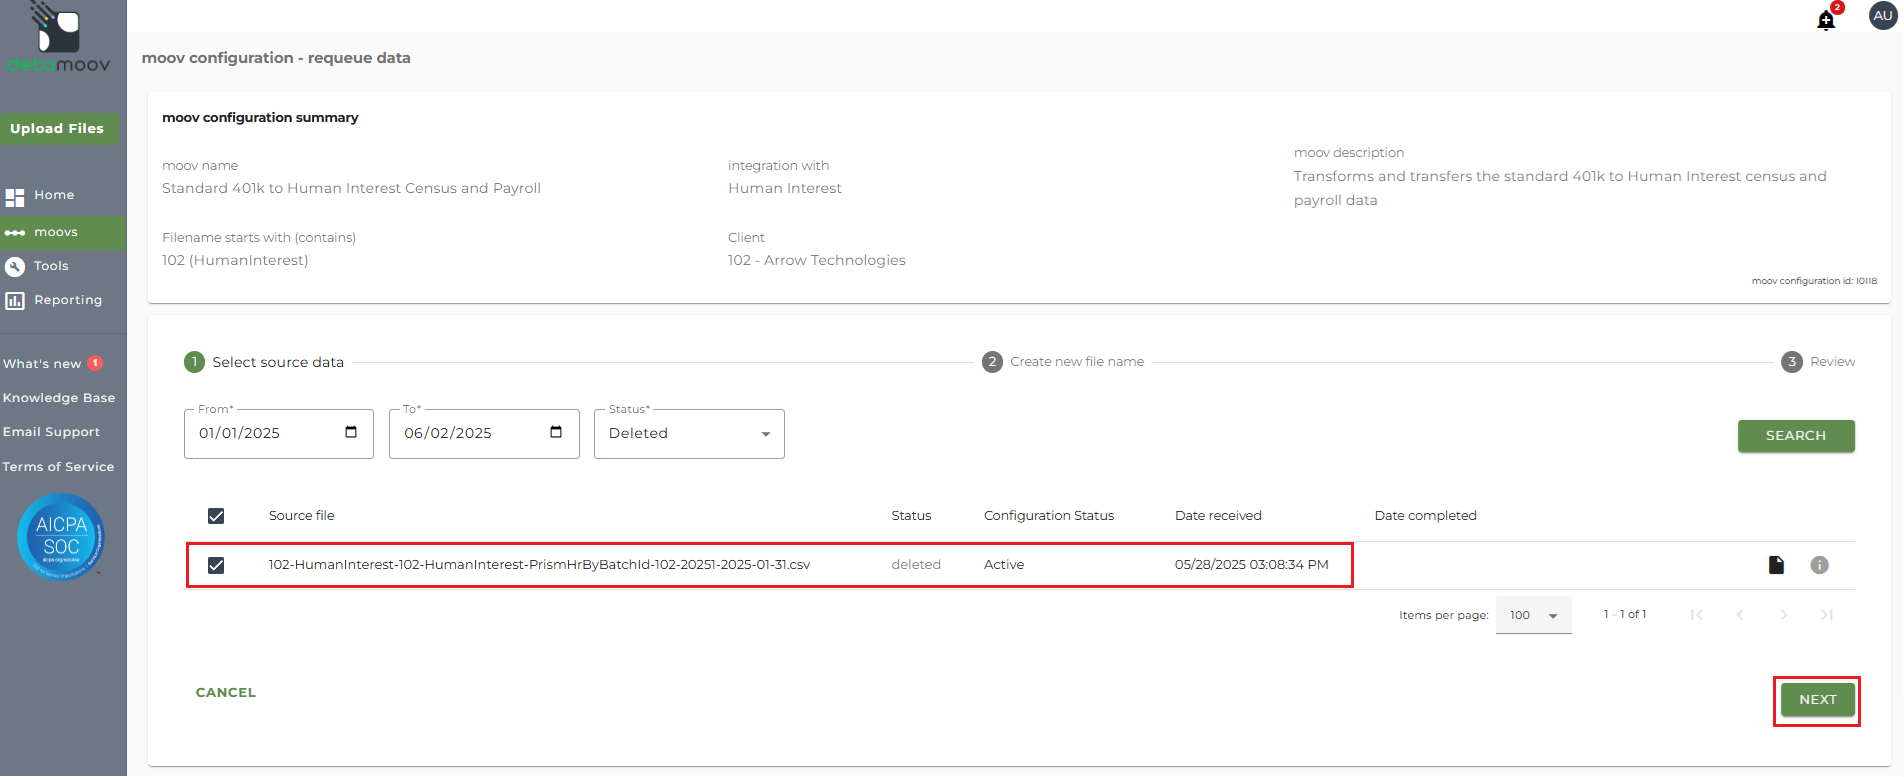
Task: Open the AU user avatar menu
Action: click(x=1883, y=16)
